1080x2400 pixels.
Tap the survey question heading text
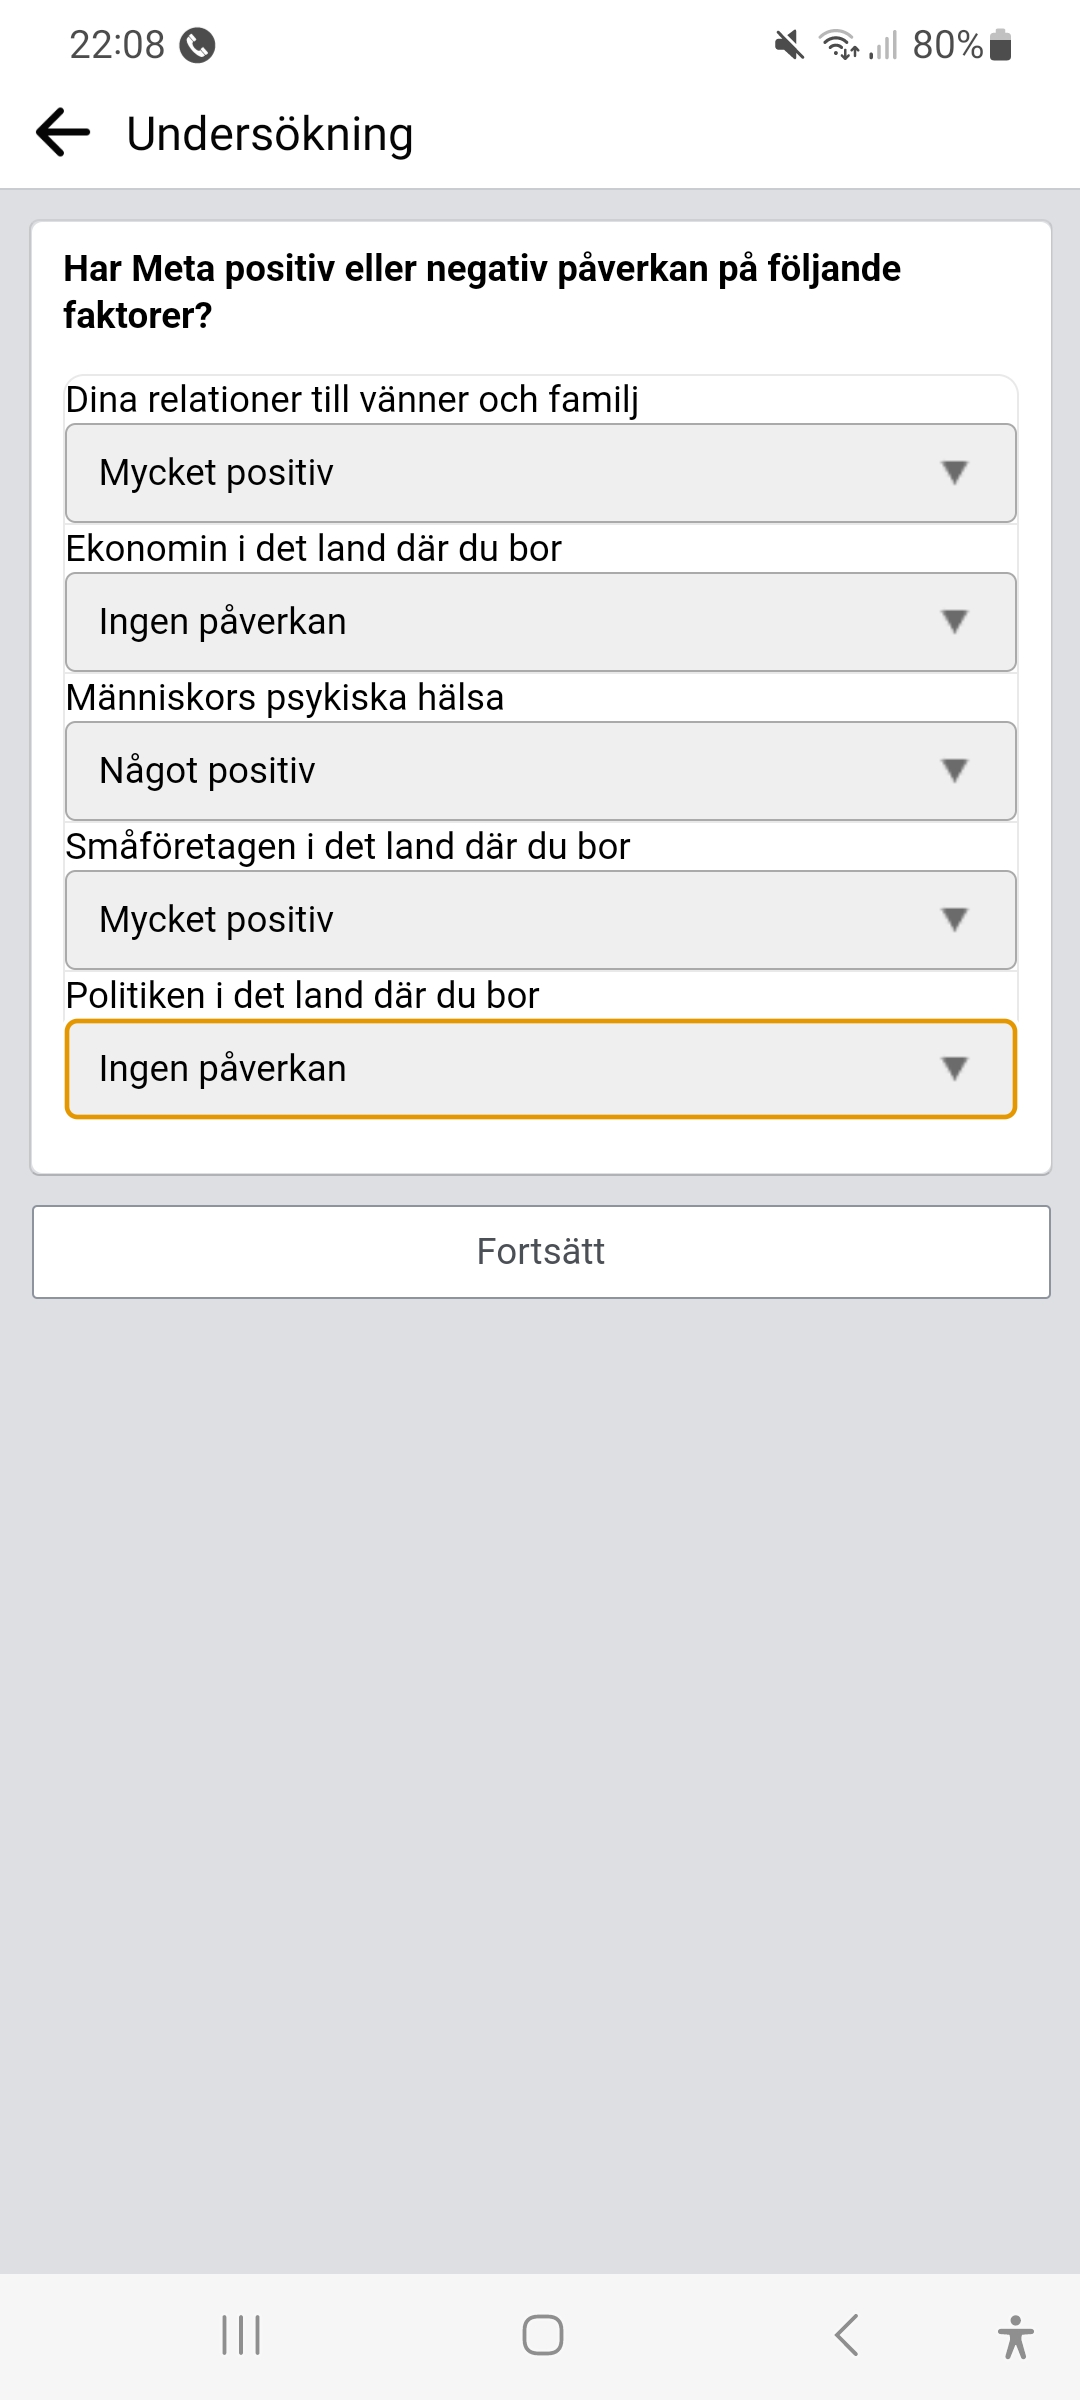point(482,291)
